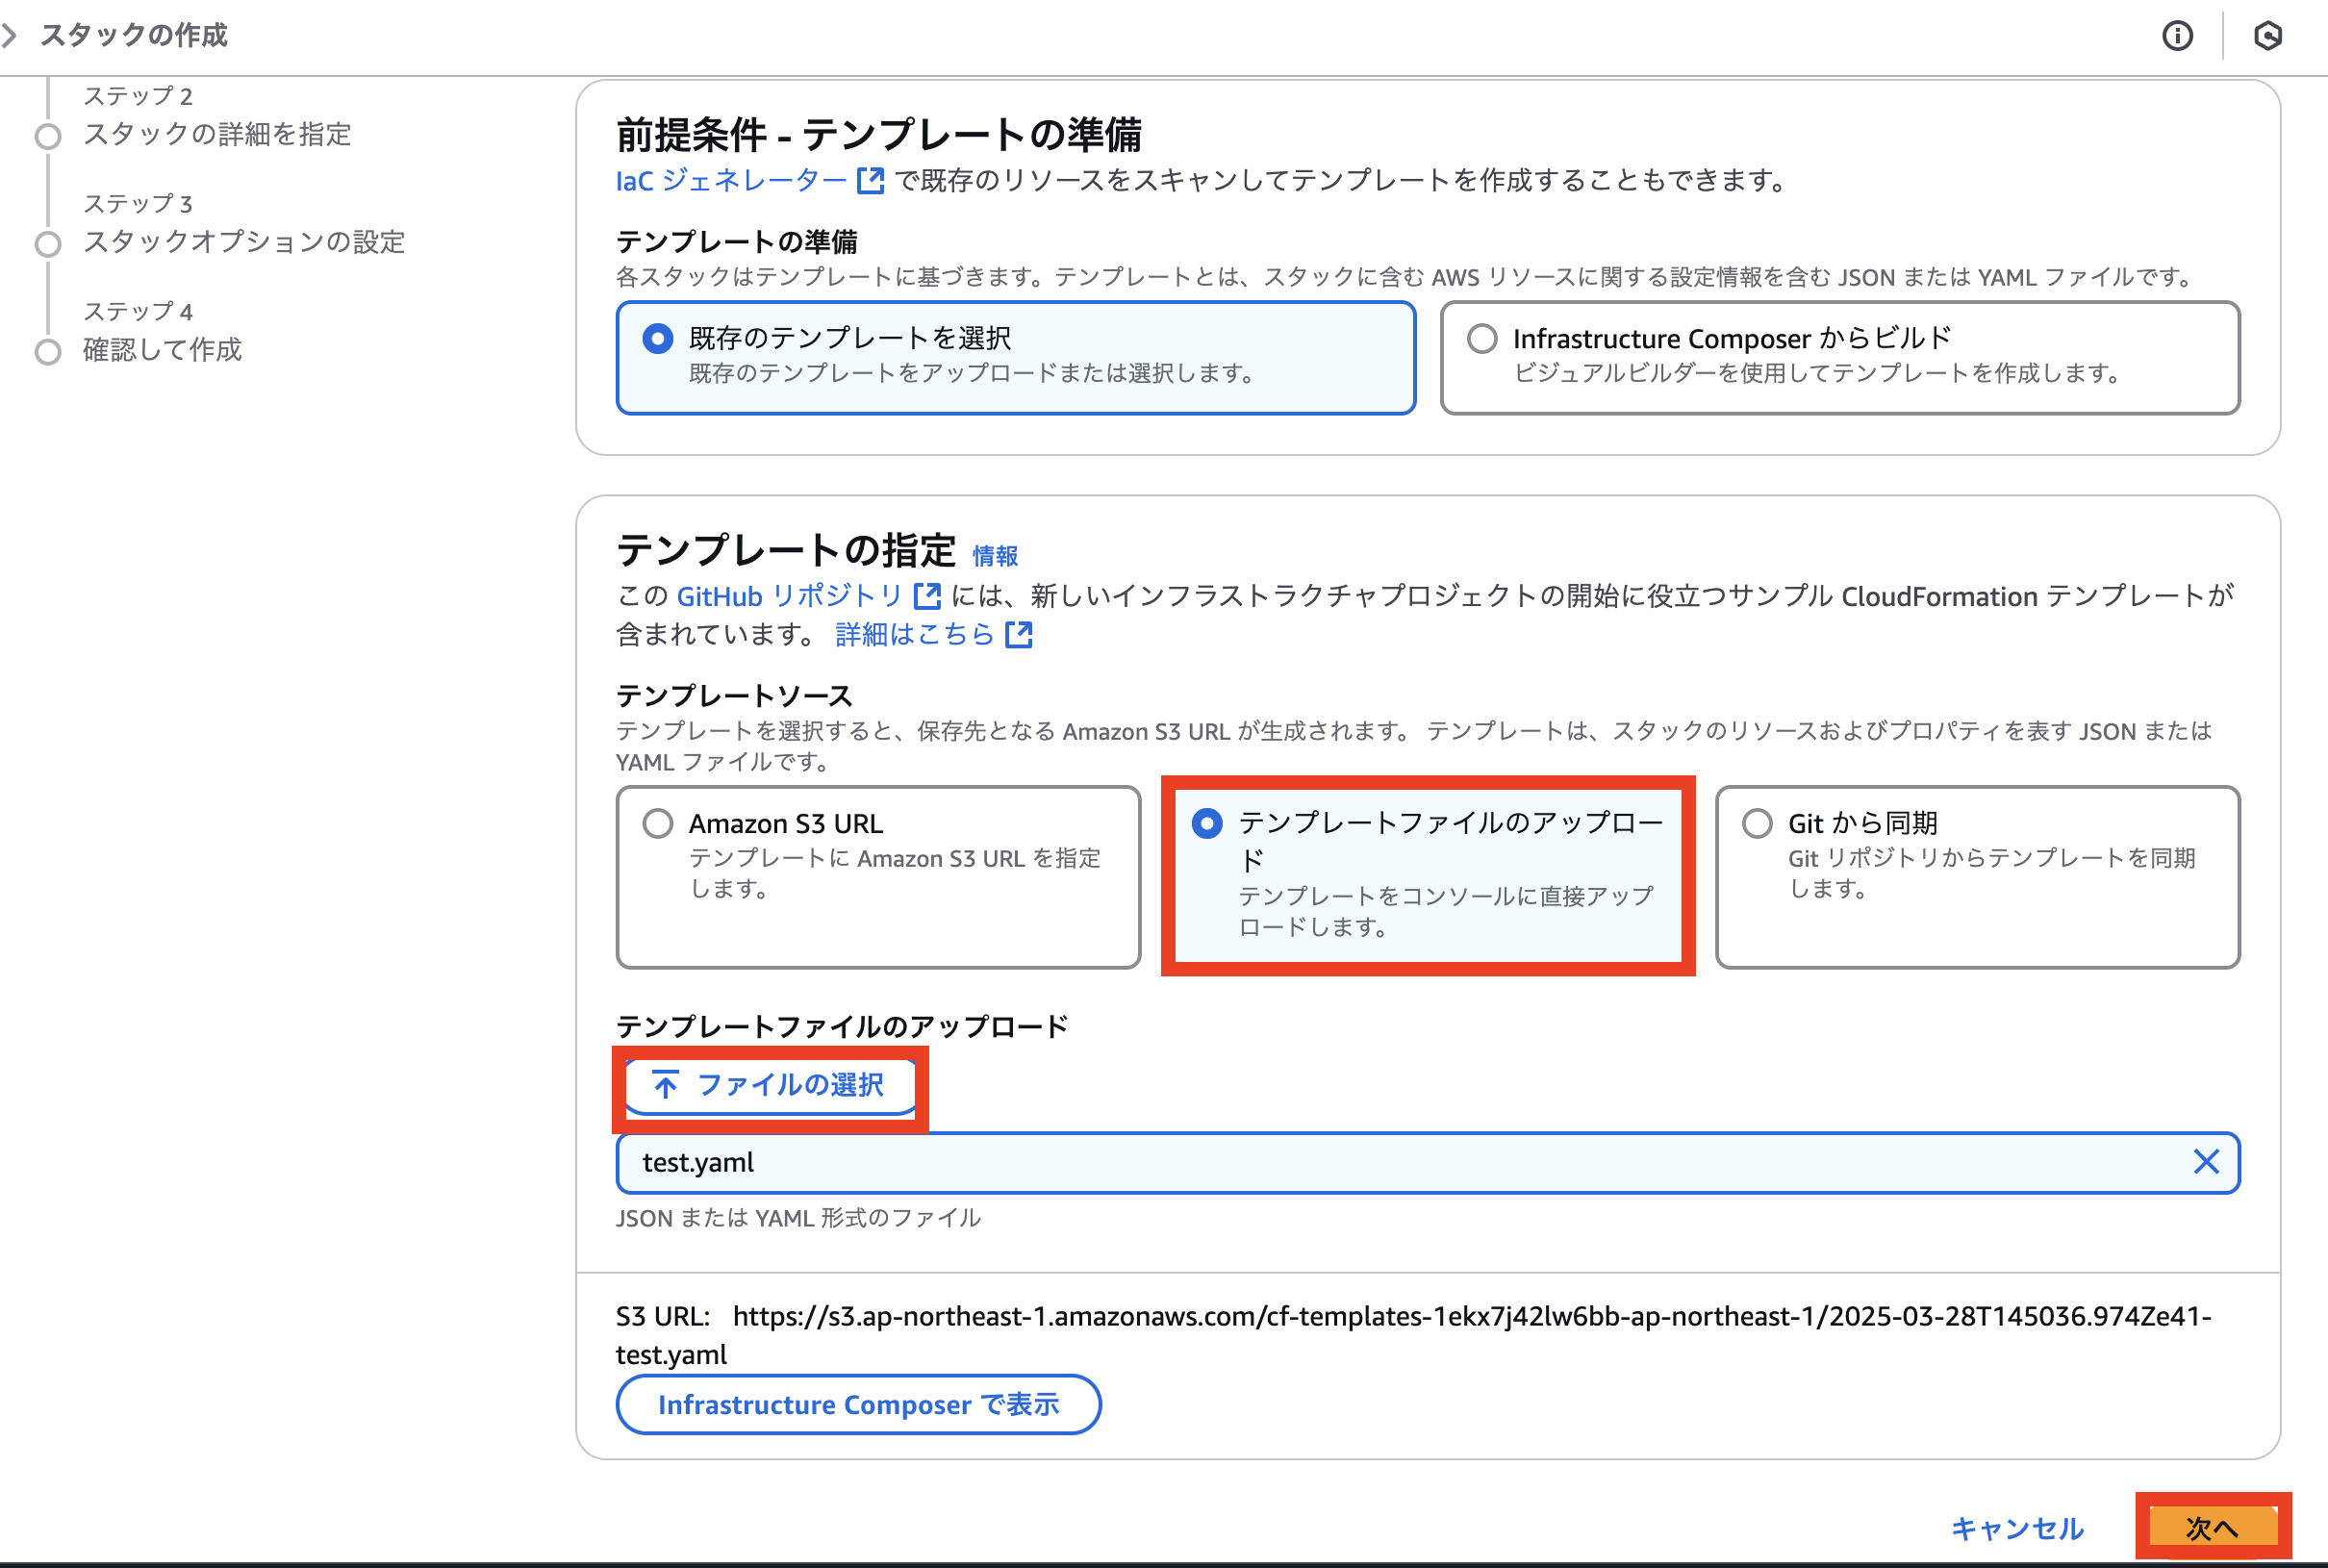Go to ステップ2 スタックの詳細を指定
2328x1568 pixels.
[x=217, y=135]
